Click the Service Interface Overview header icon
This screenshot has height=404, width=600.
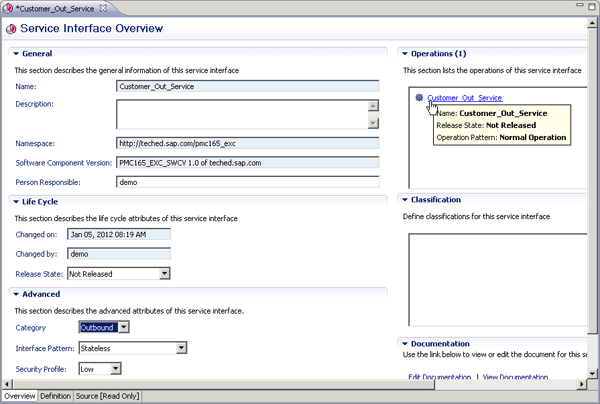pos(11,29)
